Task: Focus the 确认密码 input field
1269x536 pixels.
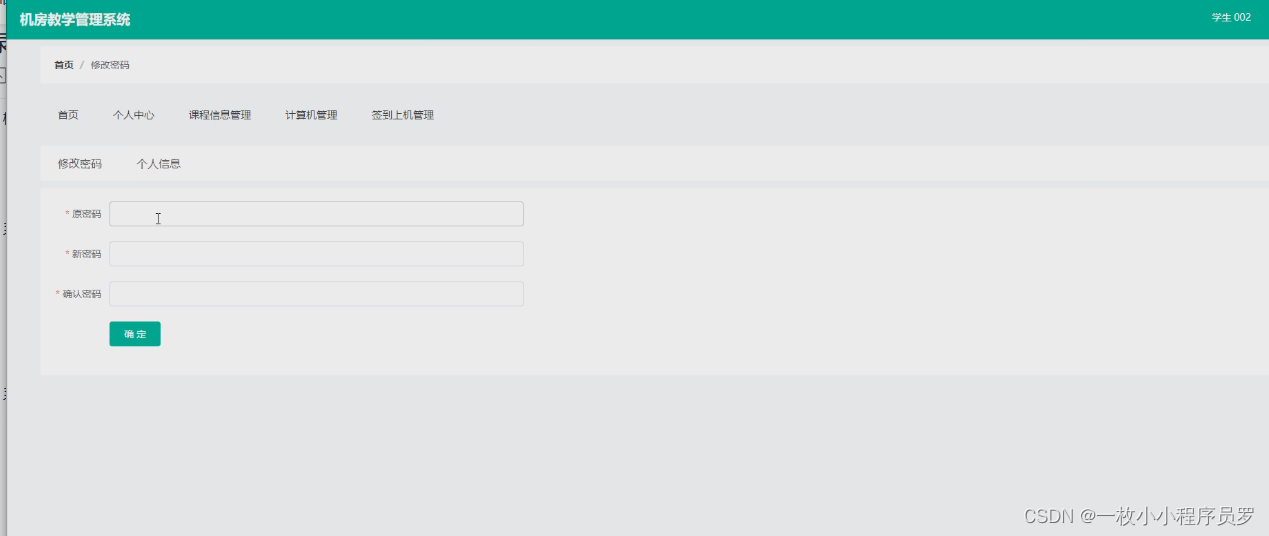Action: (x=316, y=294)
